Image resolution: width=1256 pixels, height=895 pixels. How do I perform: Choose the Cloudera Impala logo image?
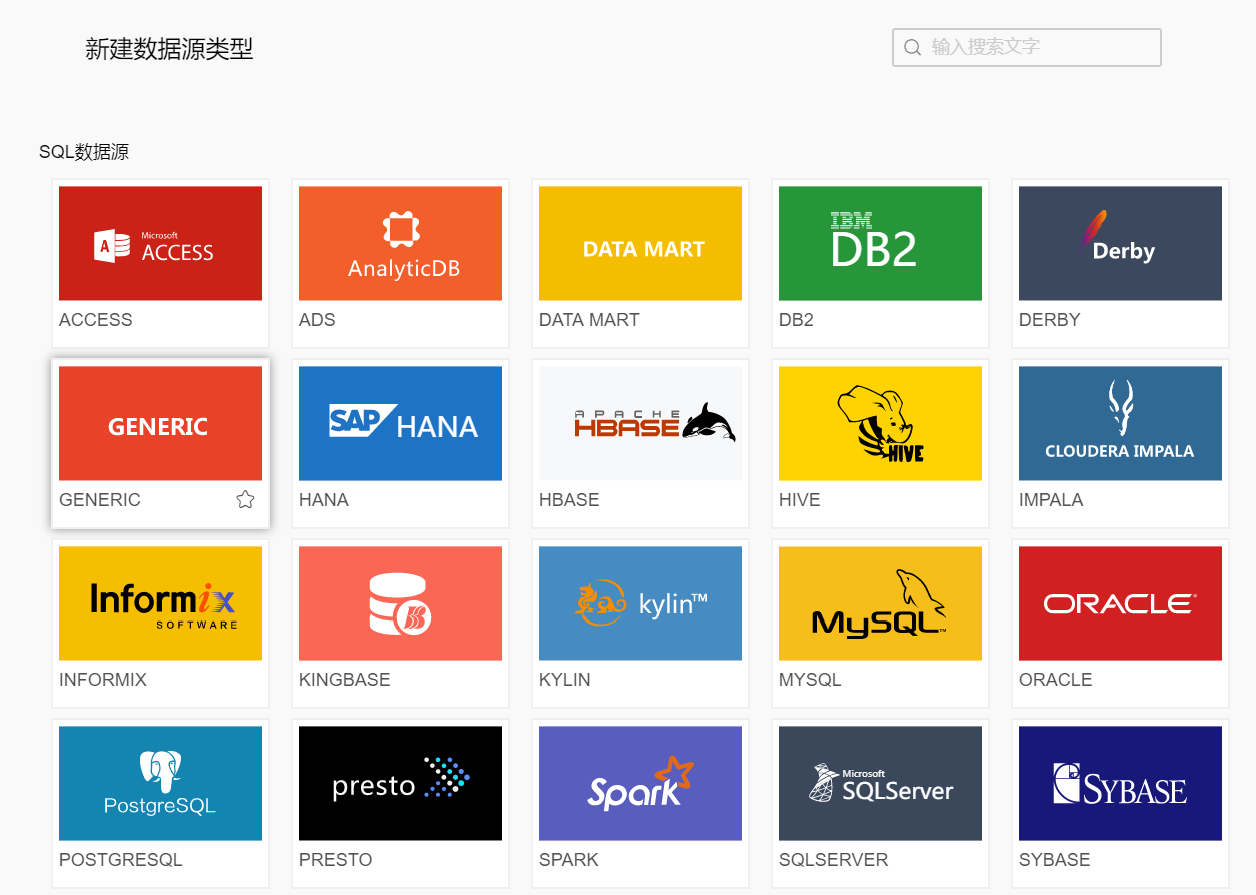[x=1120, y=423]
